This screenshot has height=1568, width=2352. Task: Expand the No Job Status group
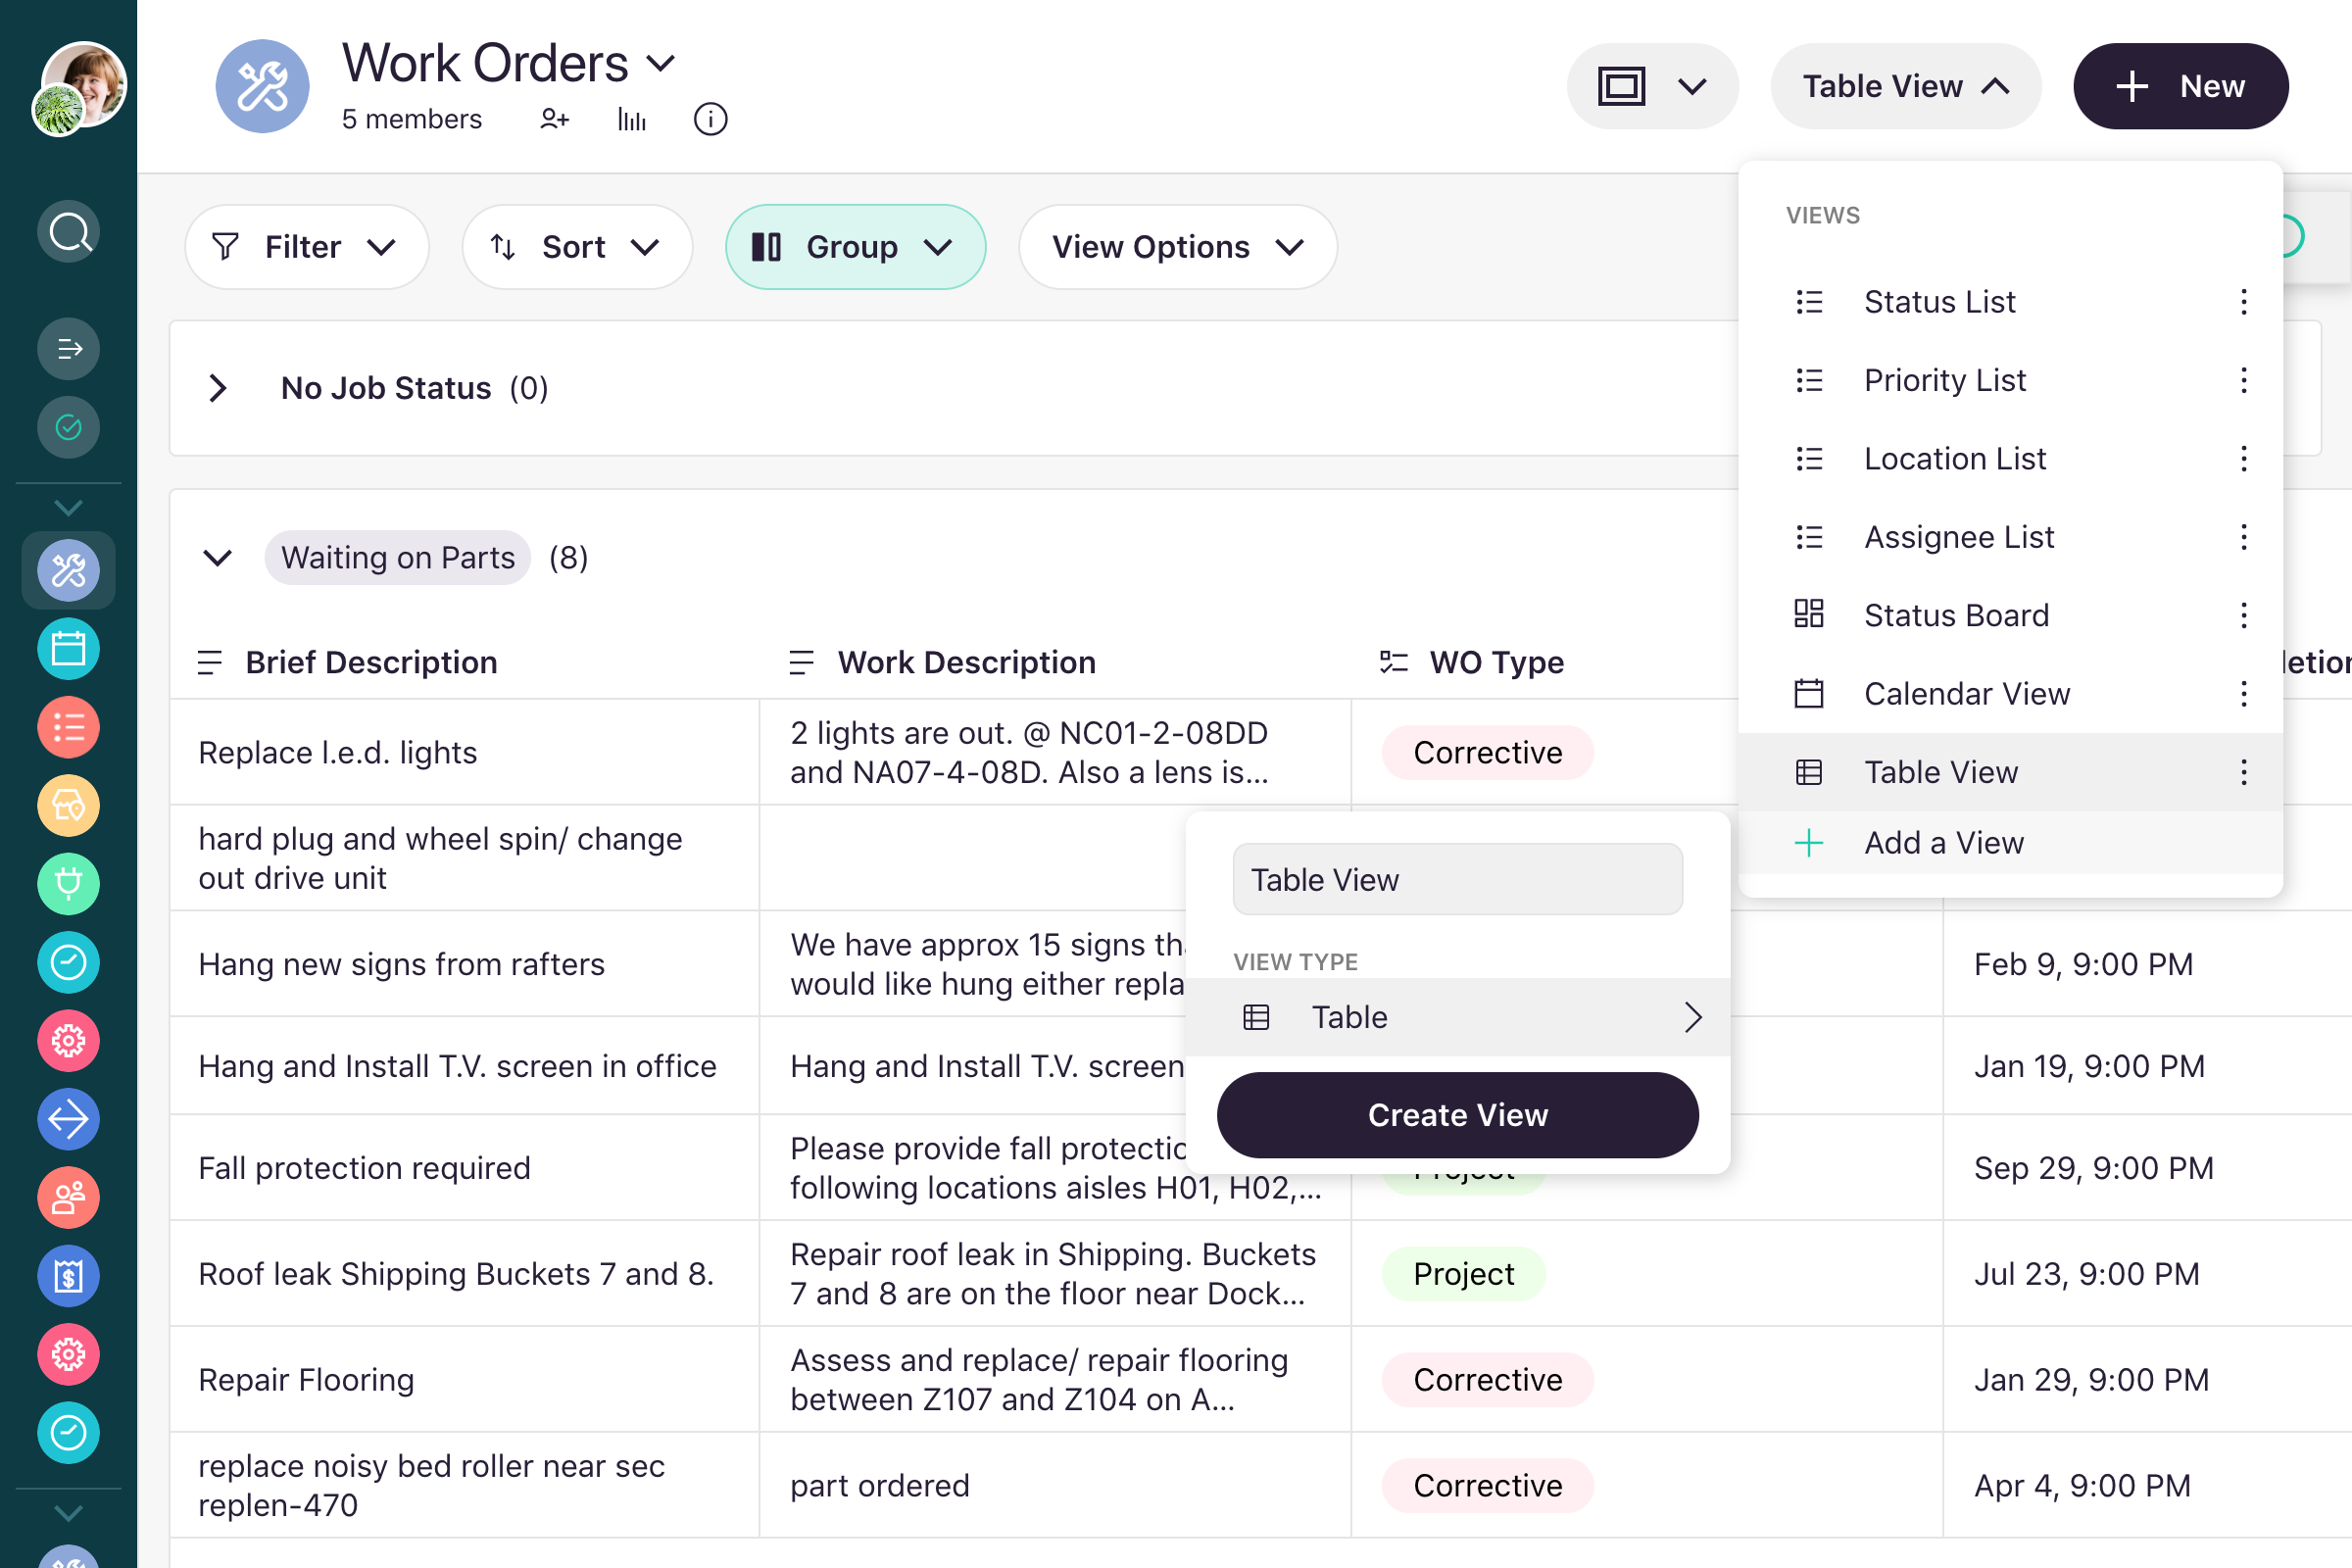(217, 388)
